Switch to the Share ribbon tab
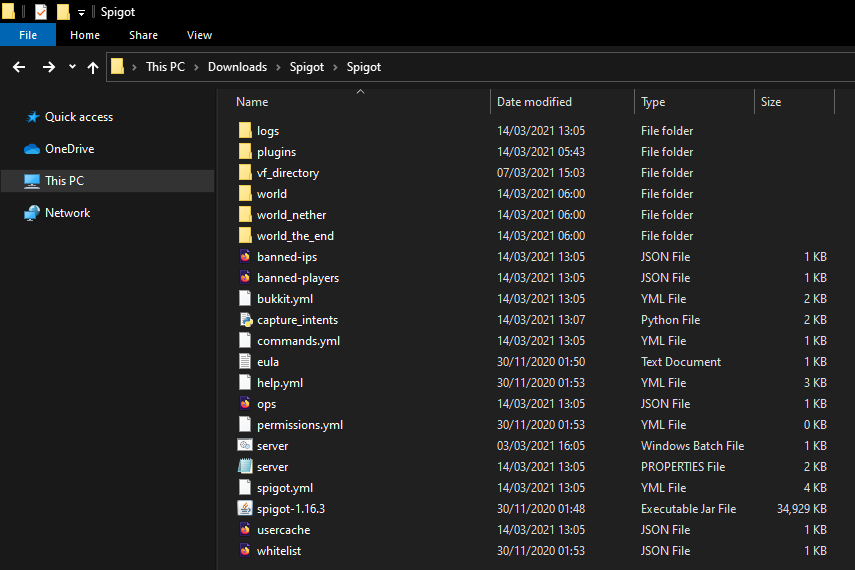The width and height of the screenshot is (855, 570). (143, 35)
